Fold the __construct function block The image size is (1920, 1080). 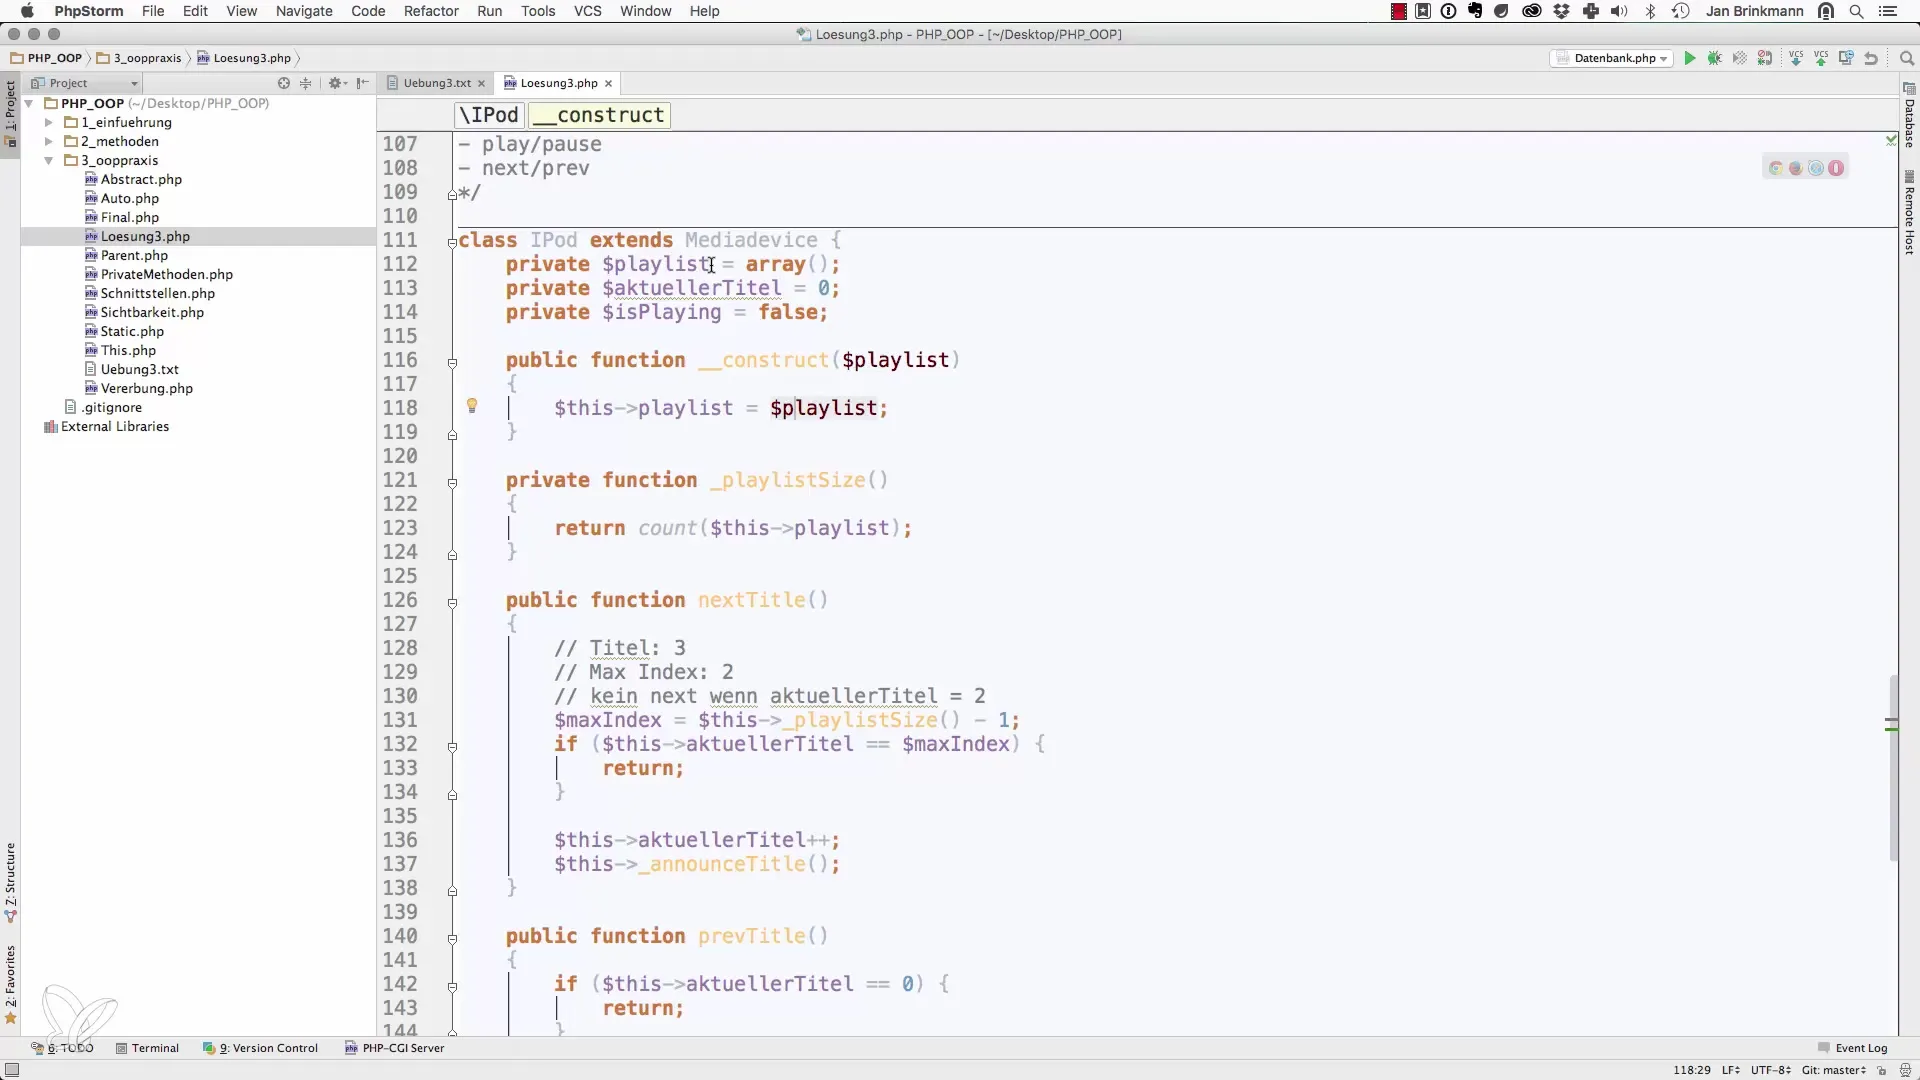pos(452,362)
